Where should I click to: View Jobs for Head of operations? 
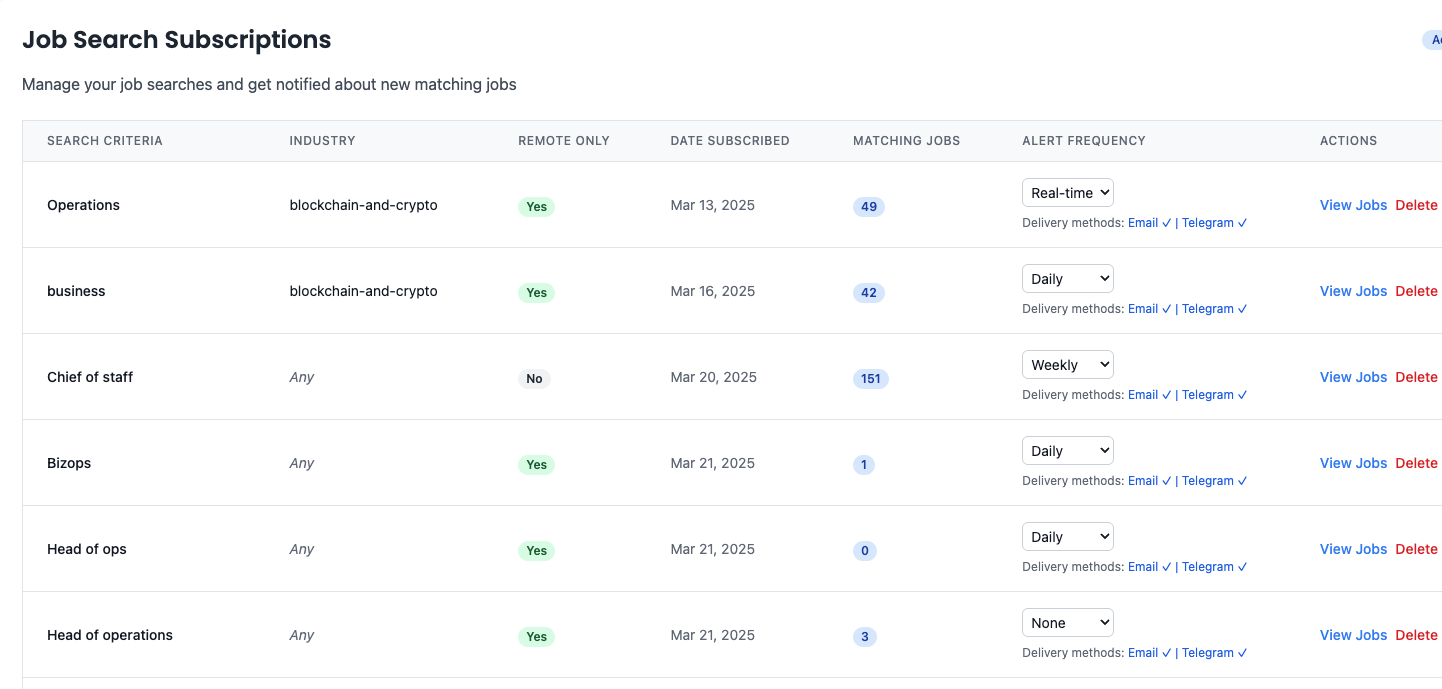pos(1353,635)
